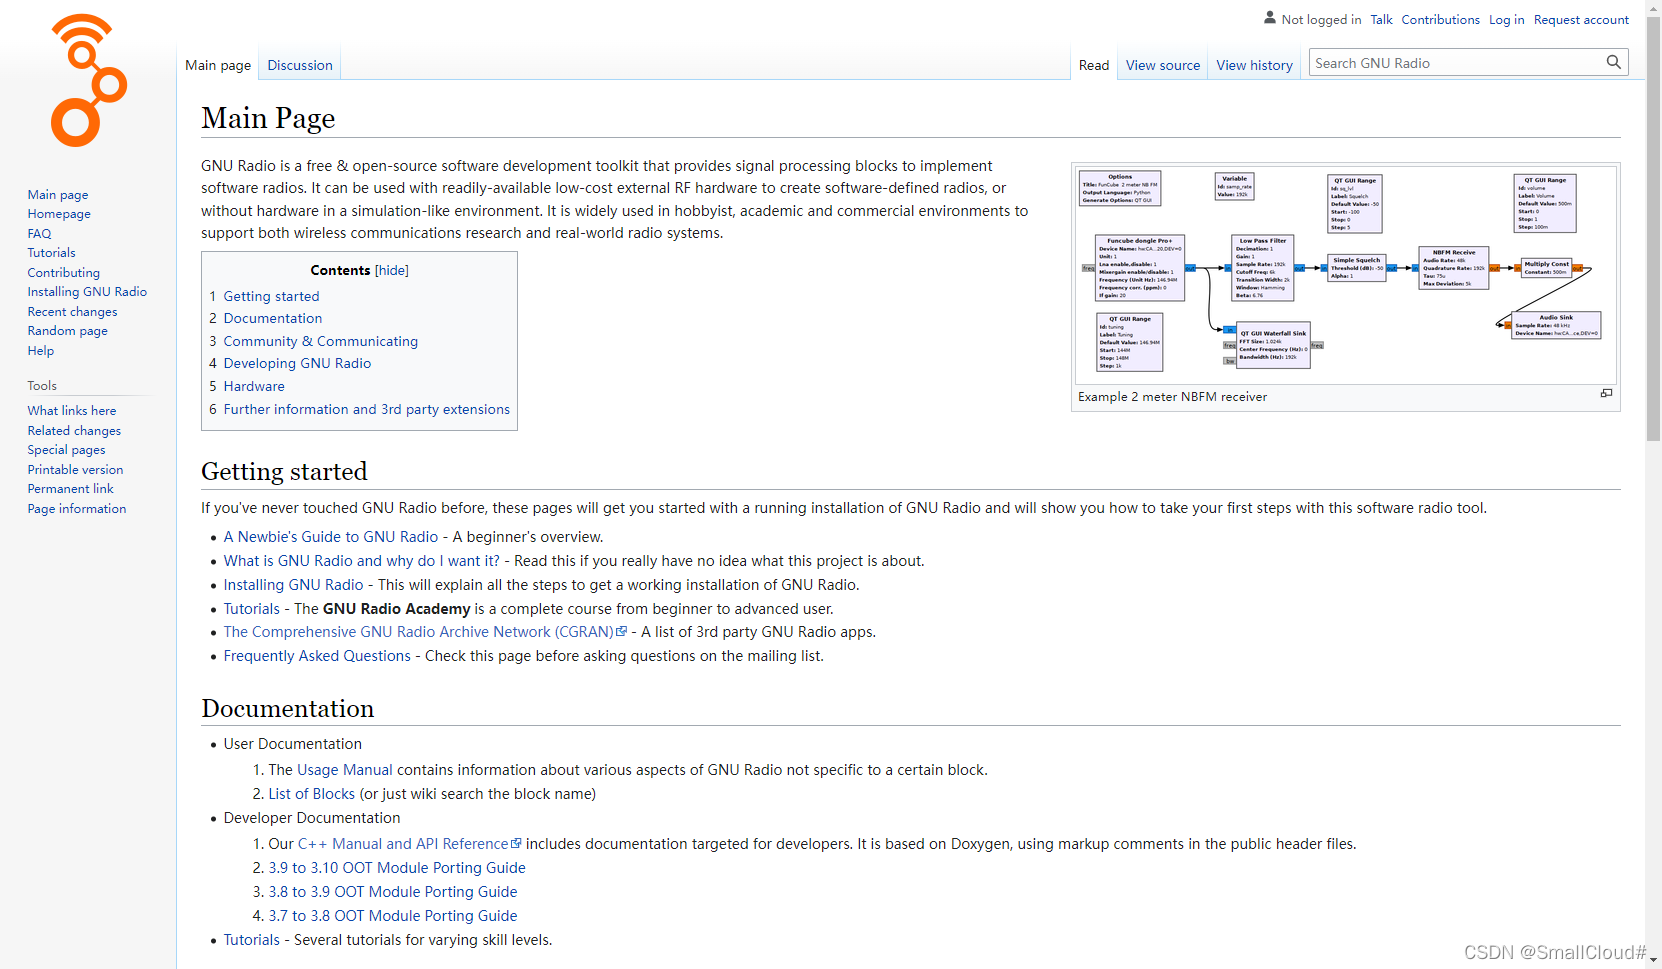This screenshot has width=1662, height=969.
Task: Open Recent changes in sidebar
Action: click(72, 312)
